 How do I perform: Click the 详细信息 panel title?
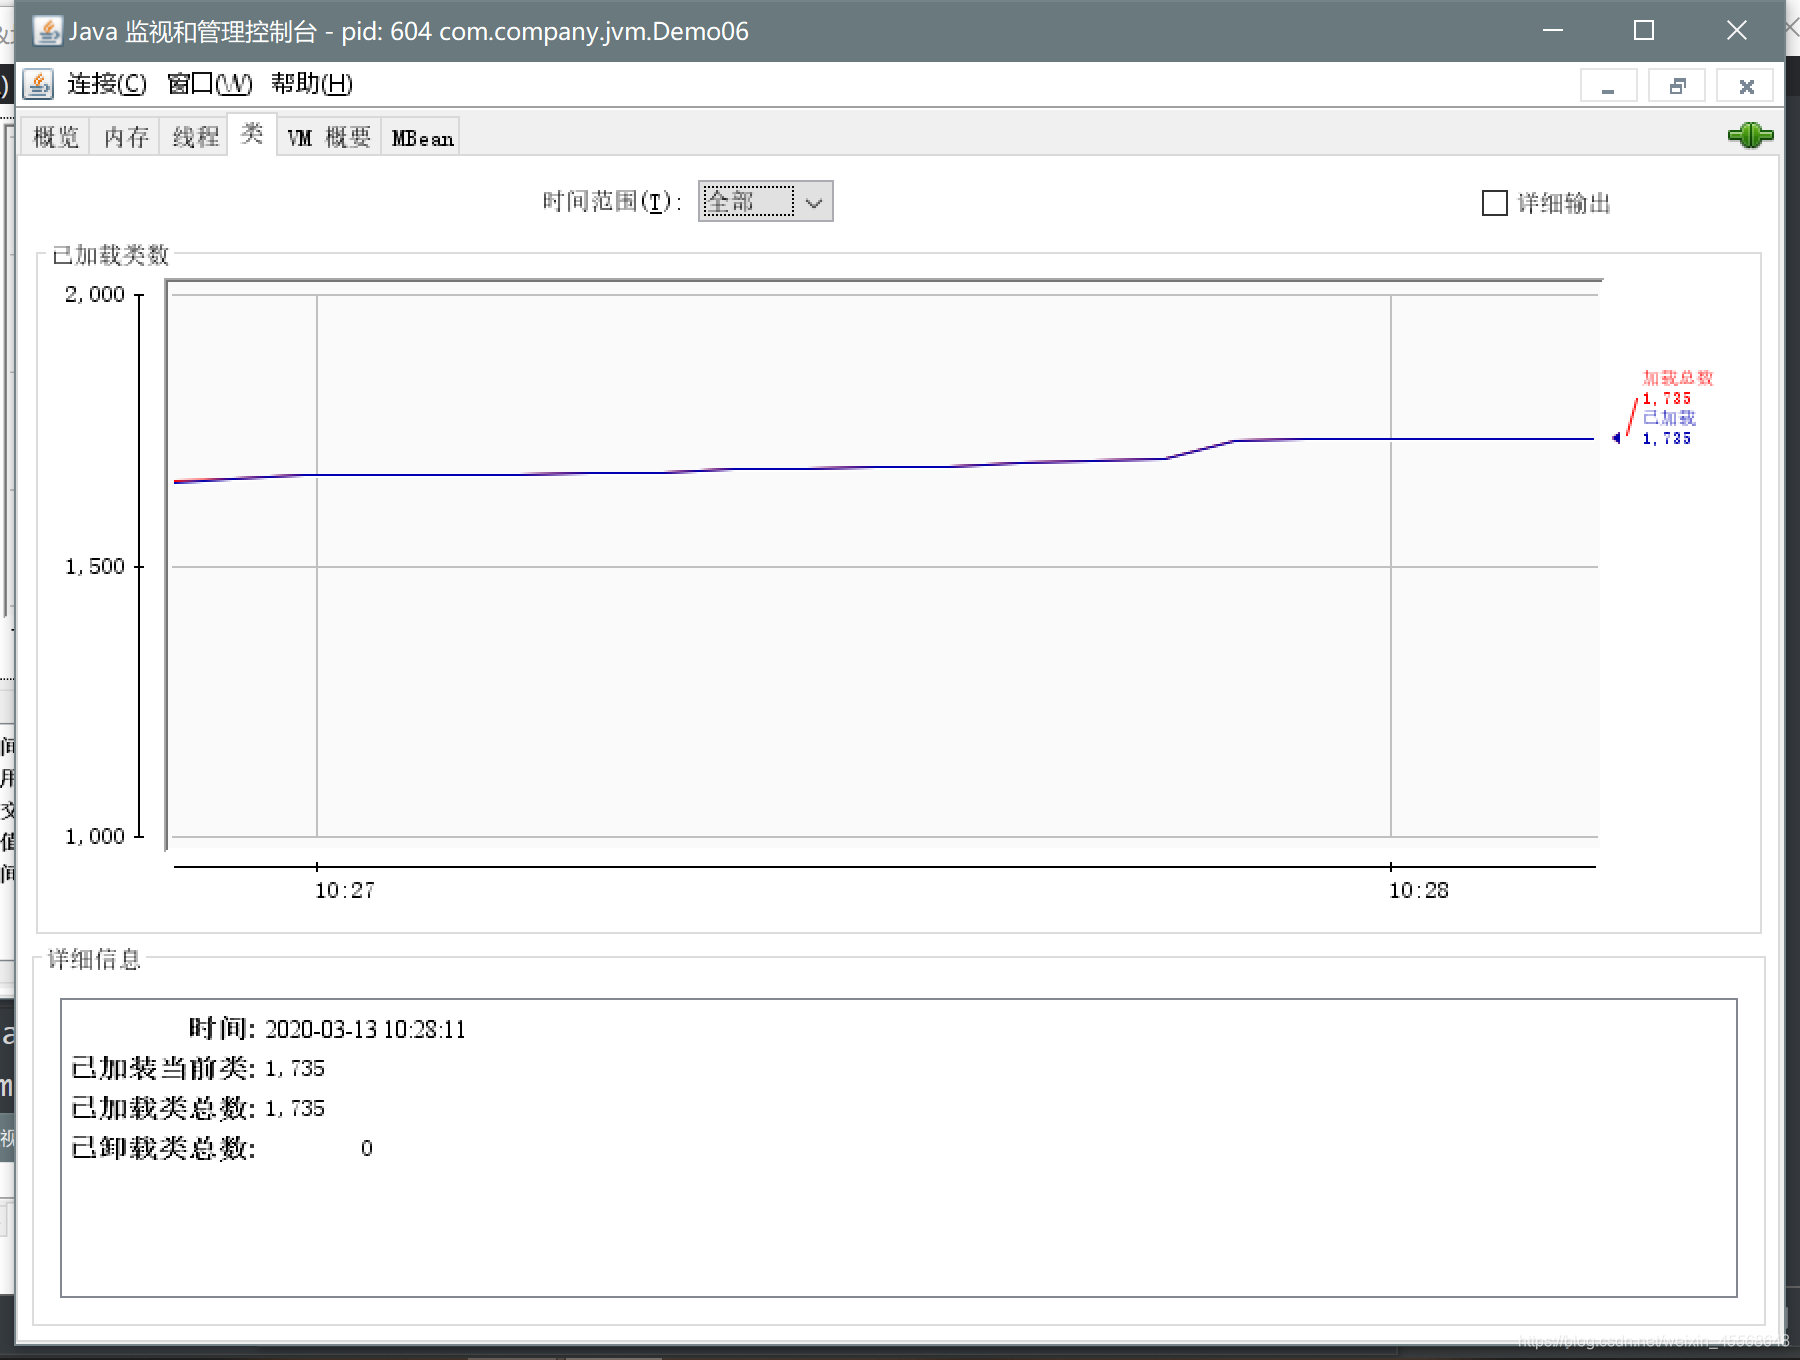click(95, 959)
